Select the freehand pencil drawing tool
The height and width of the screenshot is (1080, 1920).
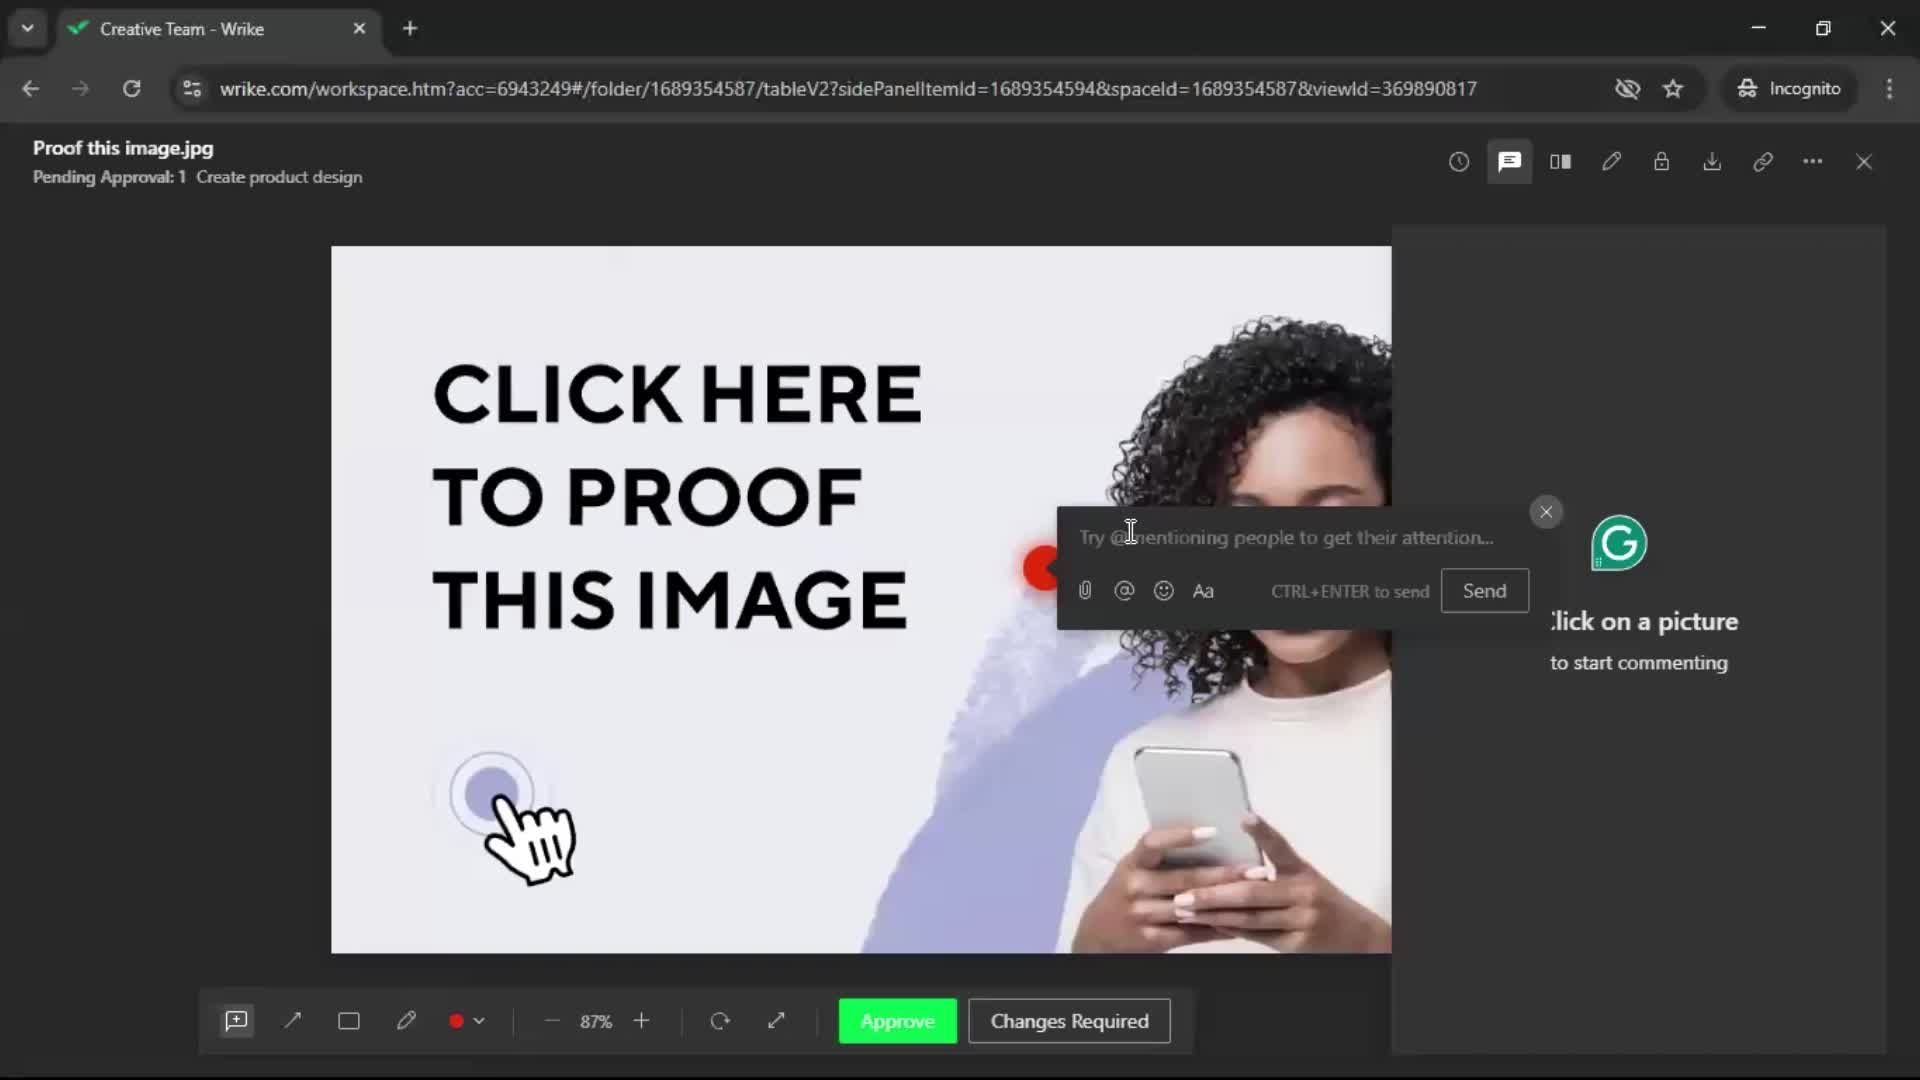coord(406,1021)
